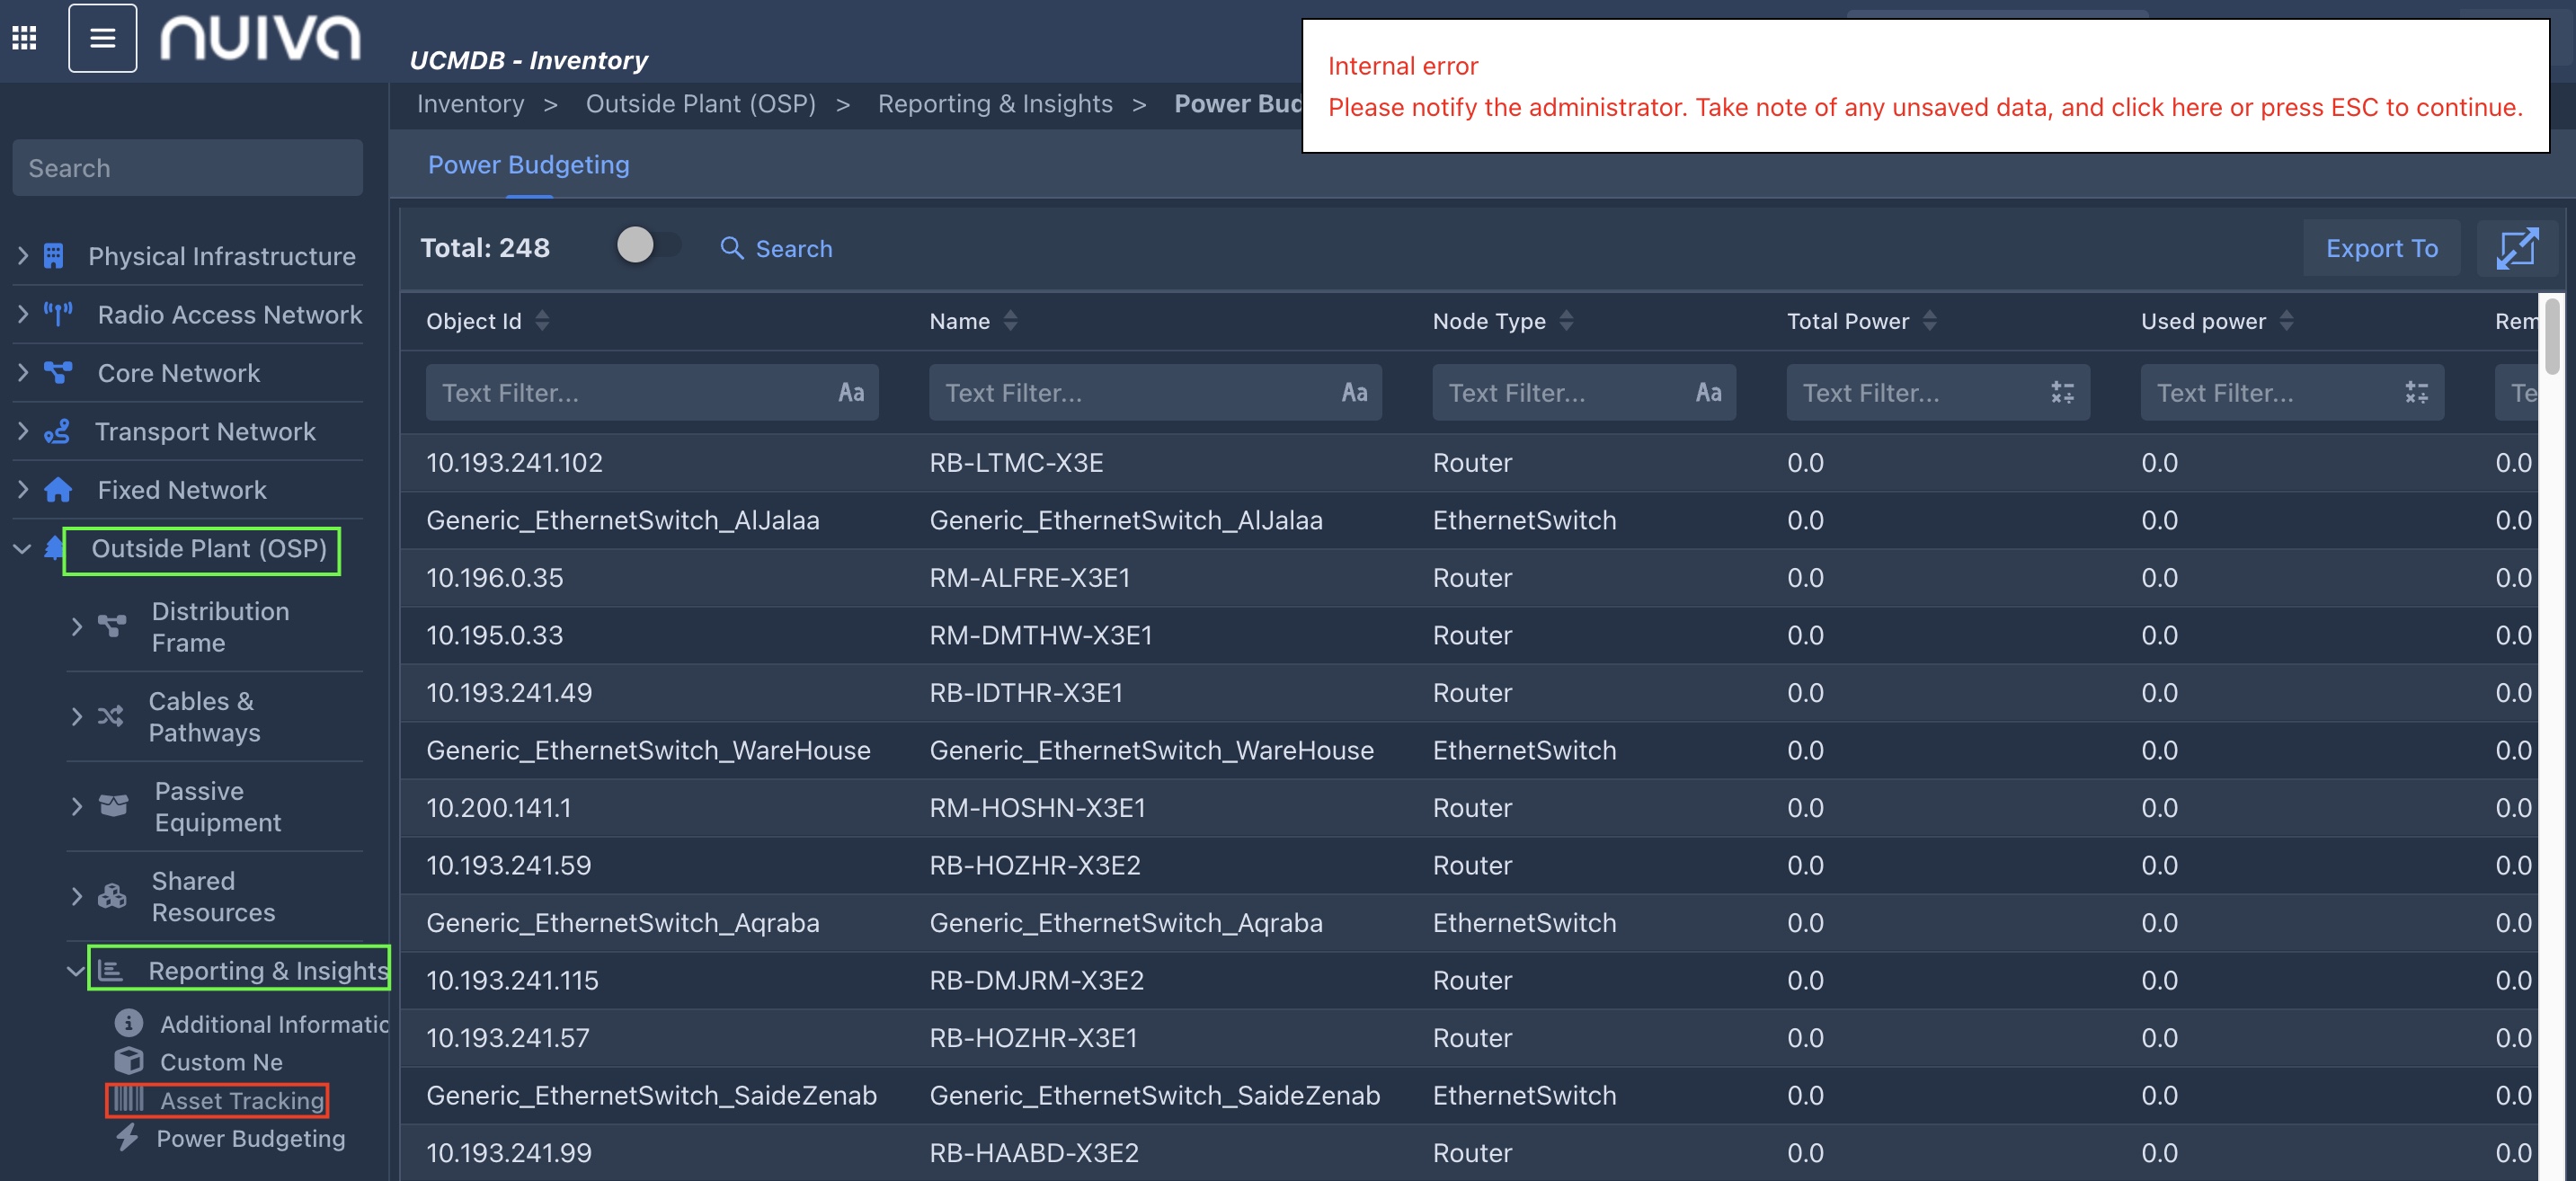The image size is (2576, 1181).
Task: Click the Power Budgeting lightning icon
Action: [x=127, y=1137]
